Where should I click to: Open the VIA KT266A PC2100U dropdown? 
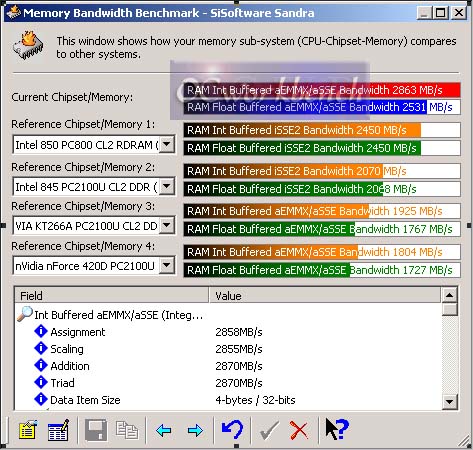pos(167,226)
